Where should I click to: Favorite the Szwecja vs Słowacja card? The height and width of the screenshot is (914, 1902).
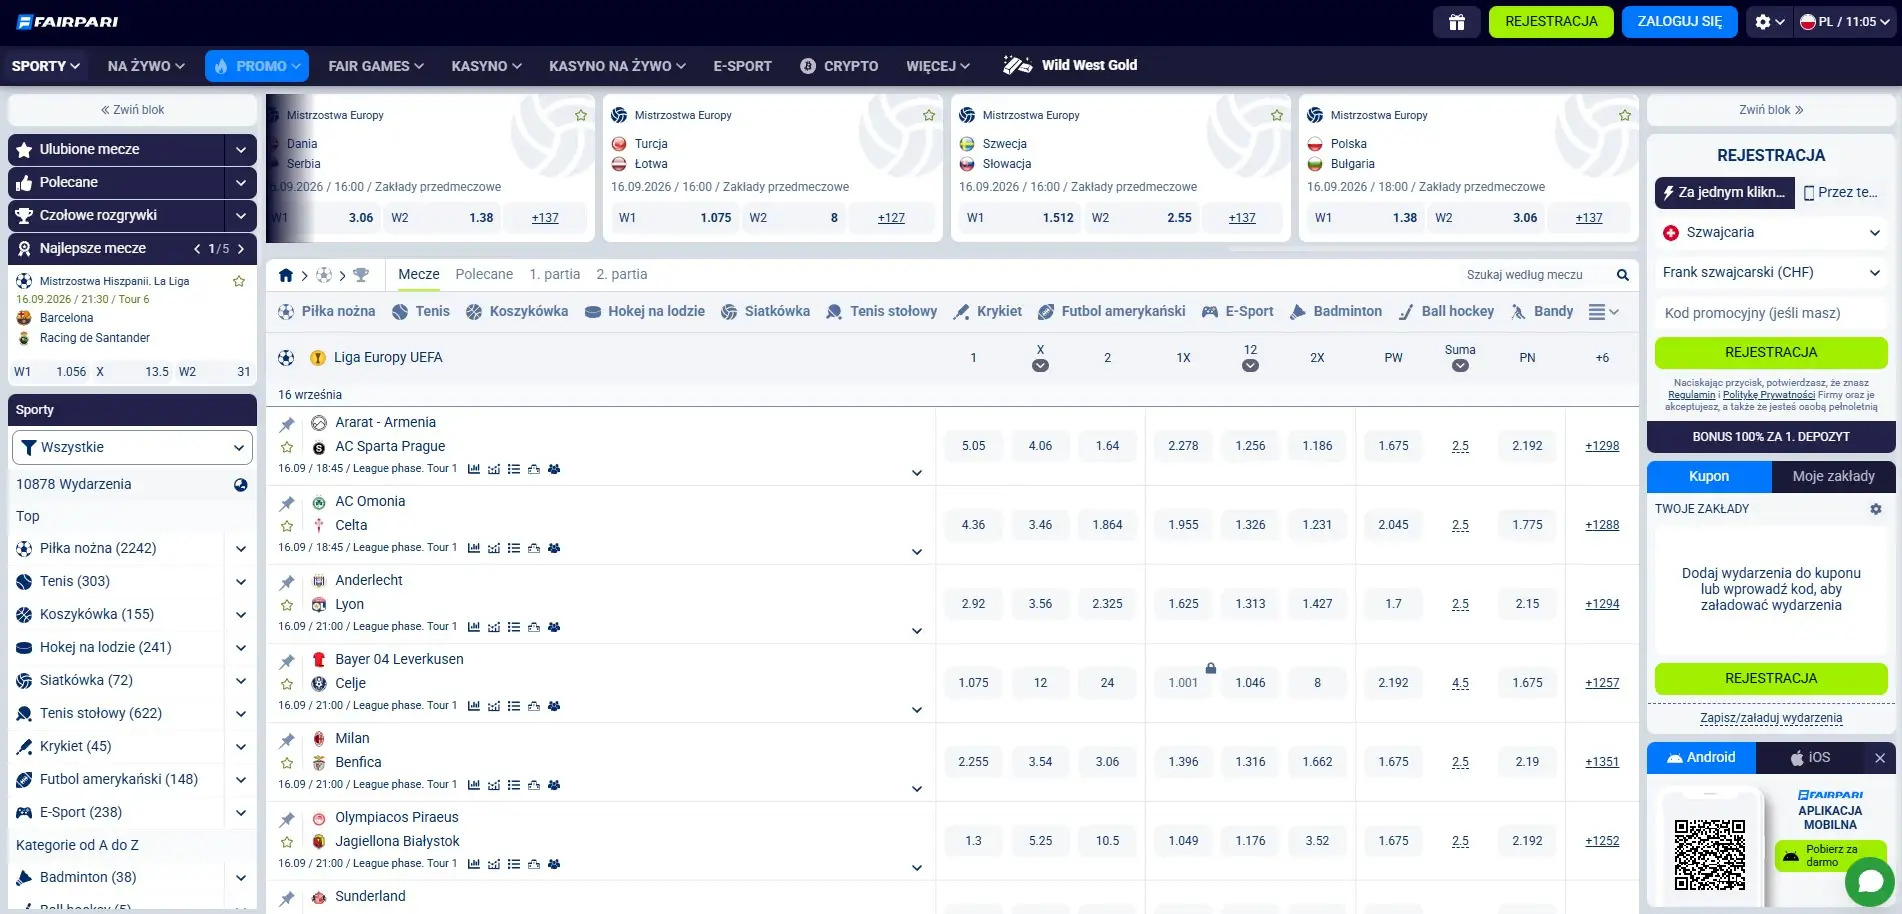point(1277,115)
